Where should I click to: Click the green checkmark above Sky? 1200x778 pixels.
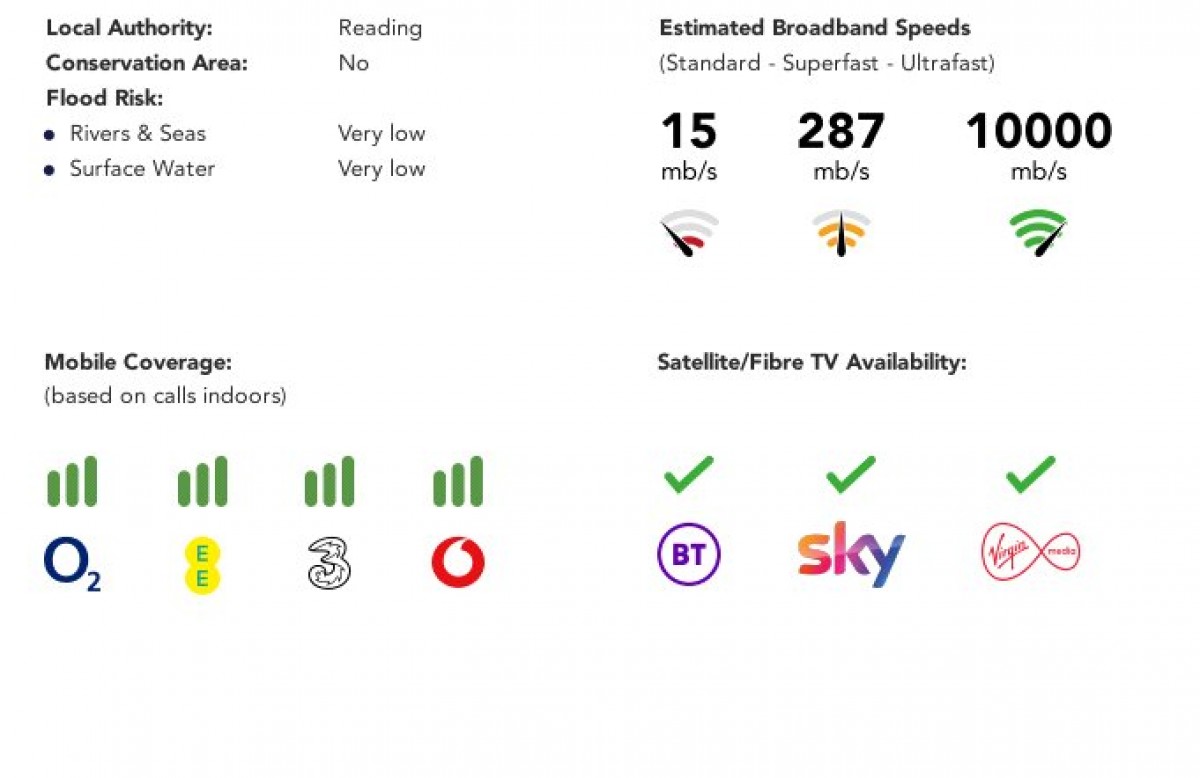coord(851,474)
